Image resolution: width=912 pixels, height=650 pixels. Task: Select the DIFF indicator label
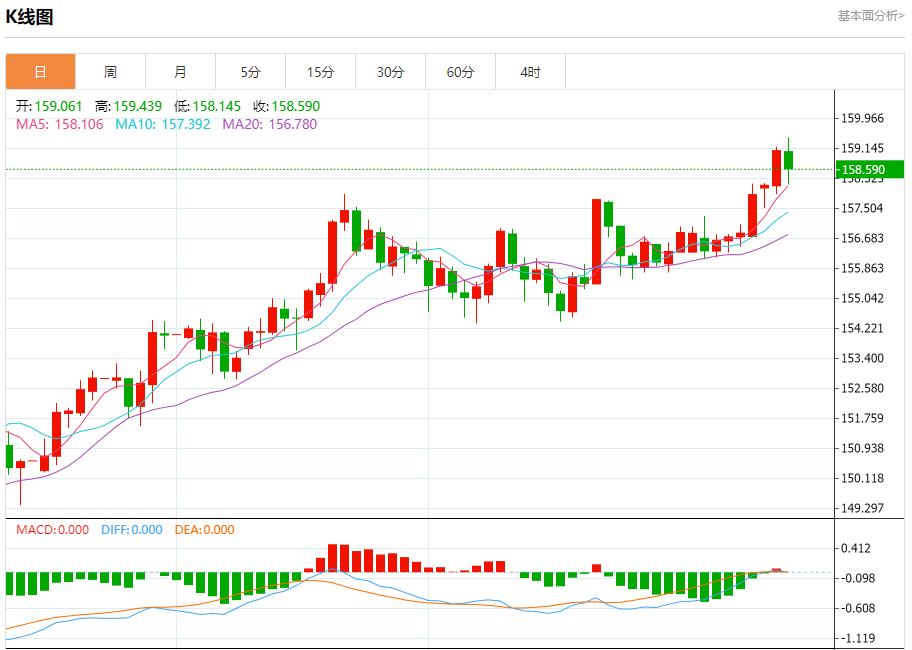(131, 530)
